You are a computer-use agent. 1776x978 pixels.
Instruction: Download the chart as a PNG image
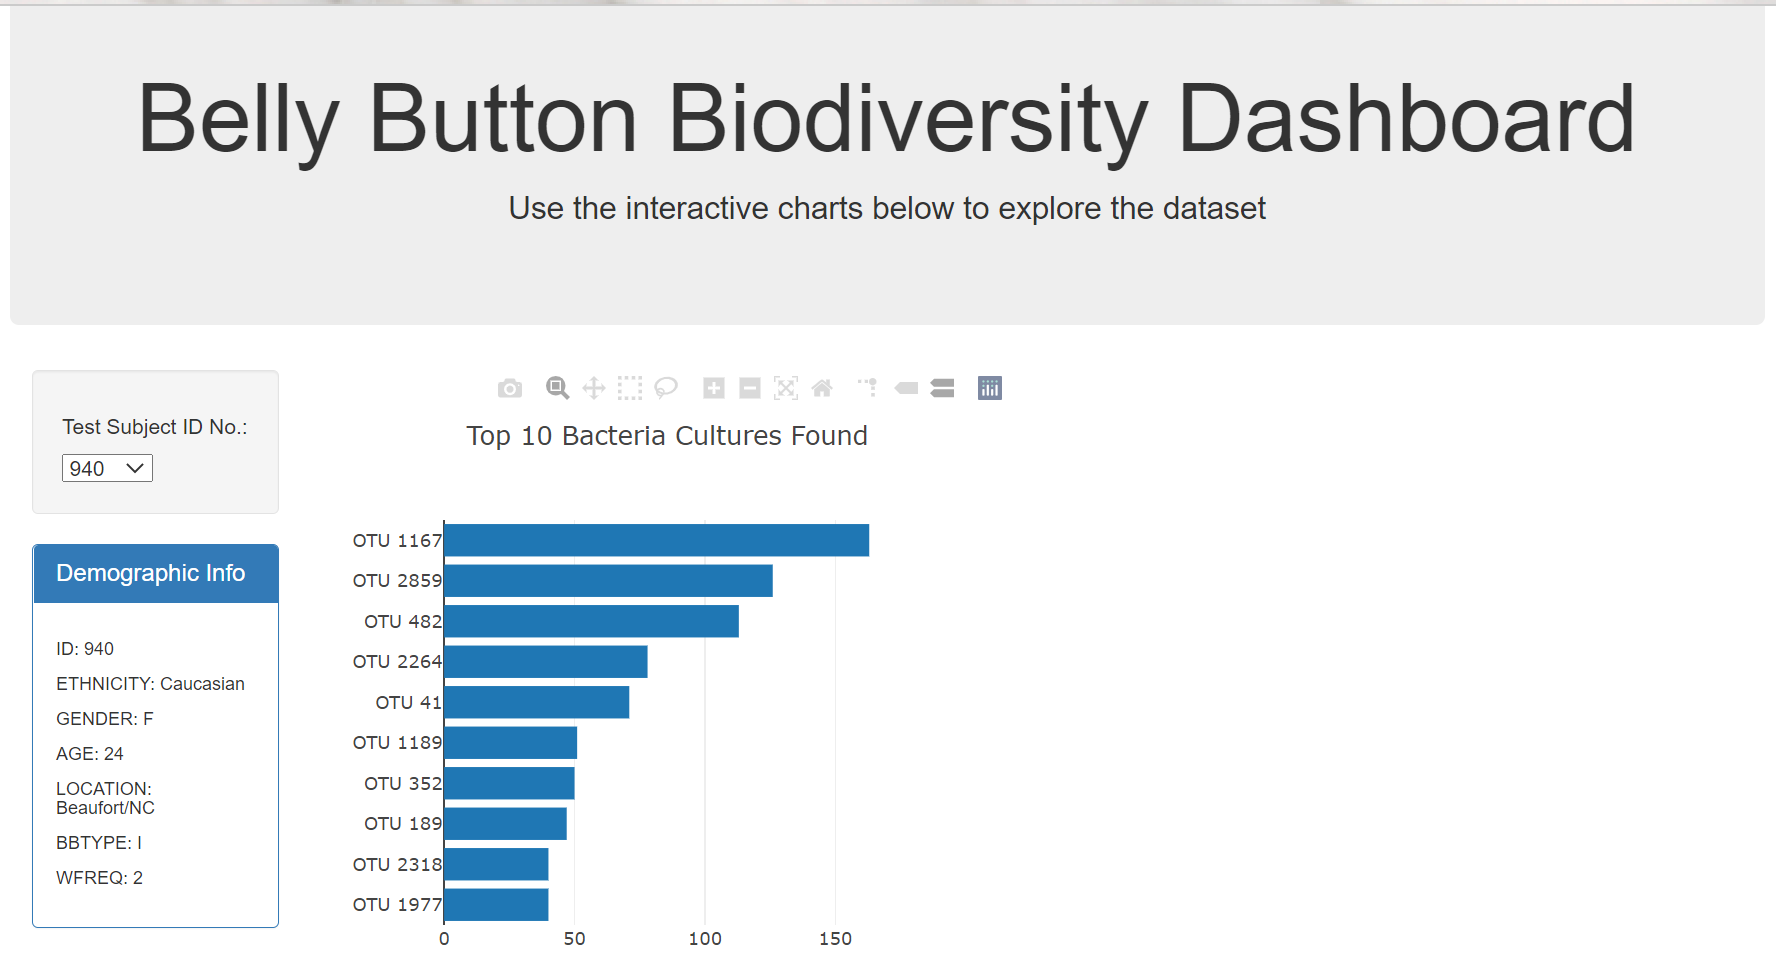(509, 388)
